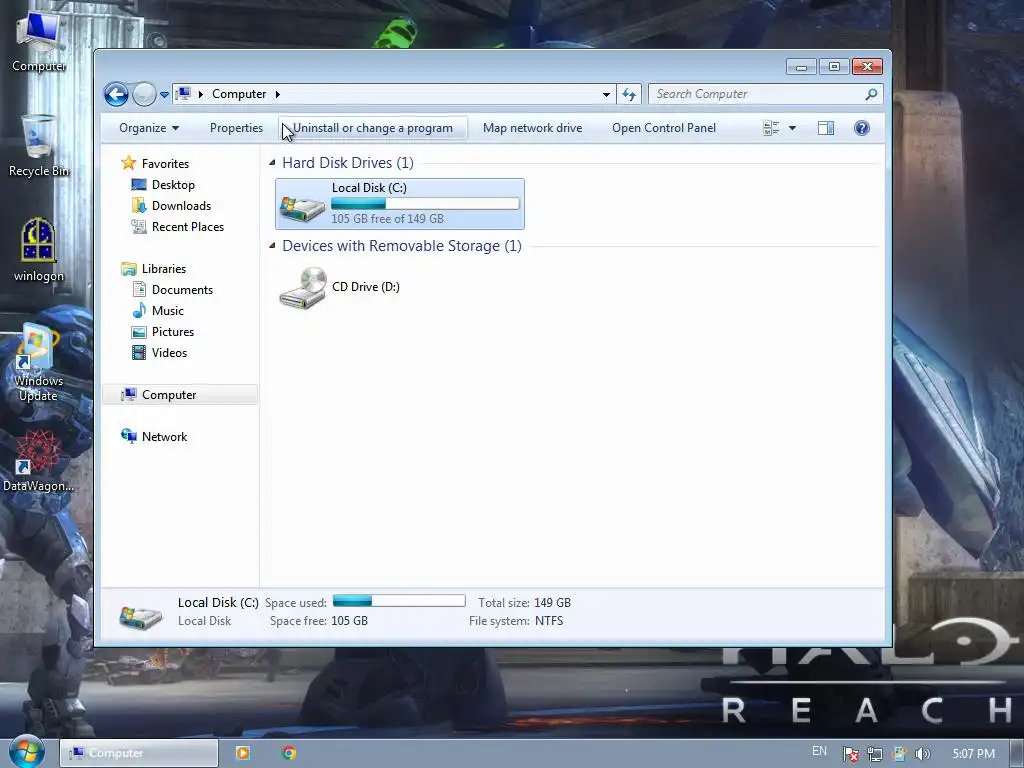
Task: Select the Recycle Bin desktop icon
Action: click(39, 146)
